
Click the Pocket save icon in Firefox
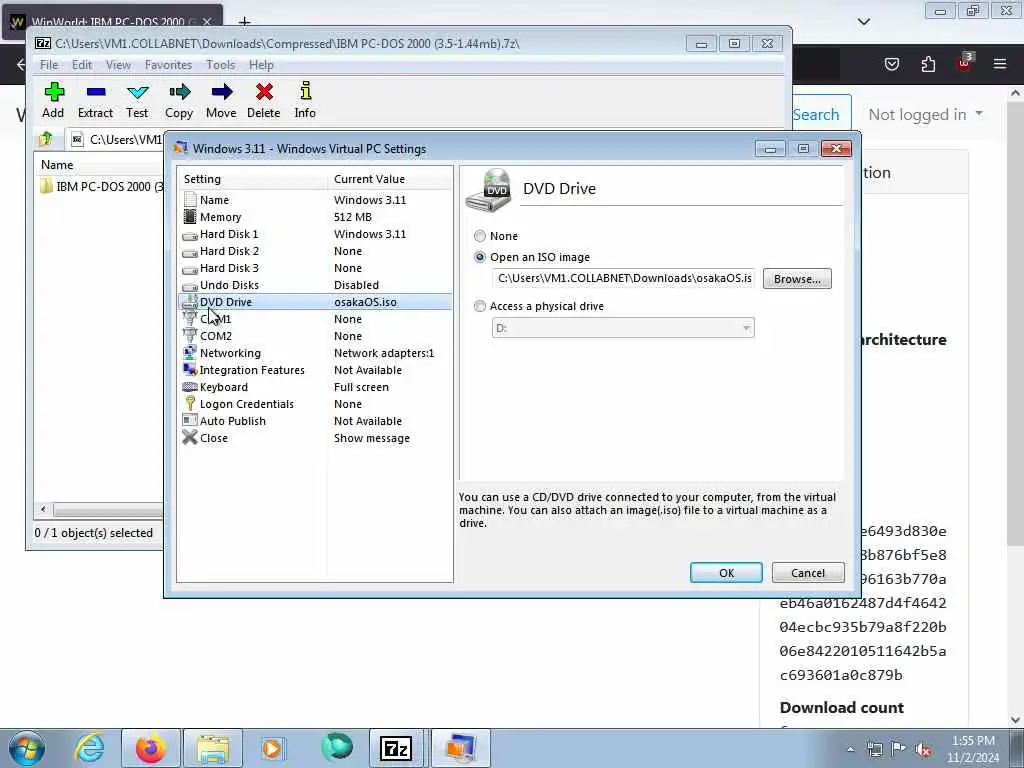pyautogui.click(x=892, y=64)
